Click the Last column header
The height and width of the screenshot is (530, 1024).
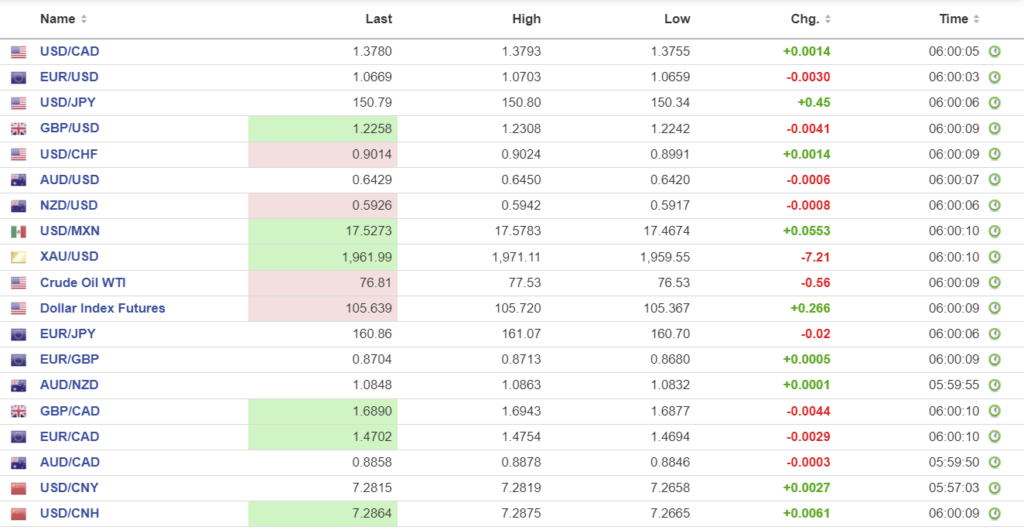[x=379, y=19]
